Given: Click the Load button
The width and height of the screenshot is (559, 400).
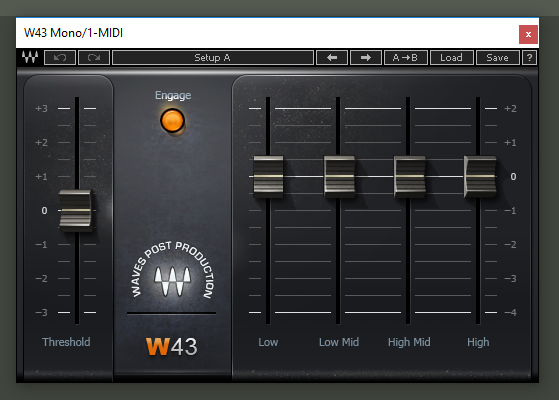Looking at the screenshot, I should (x=452, y=57).
